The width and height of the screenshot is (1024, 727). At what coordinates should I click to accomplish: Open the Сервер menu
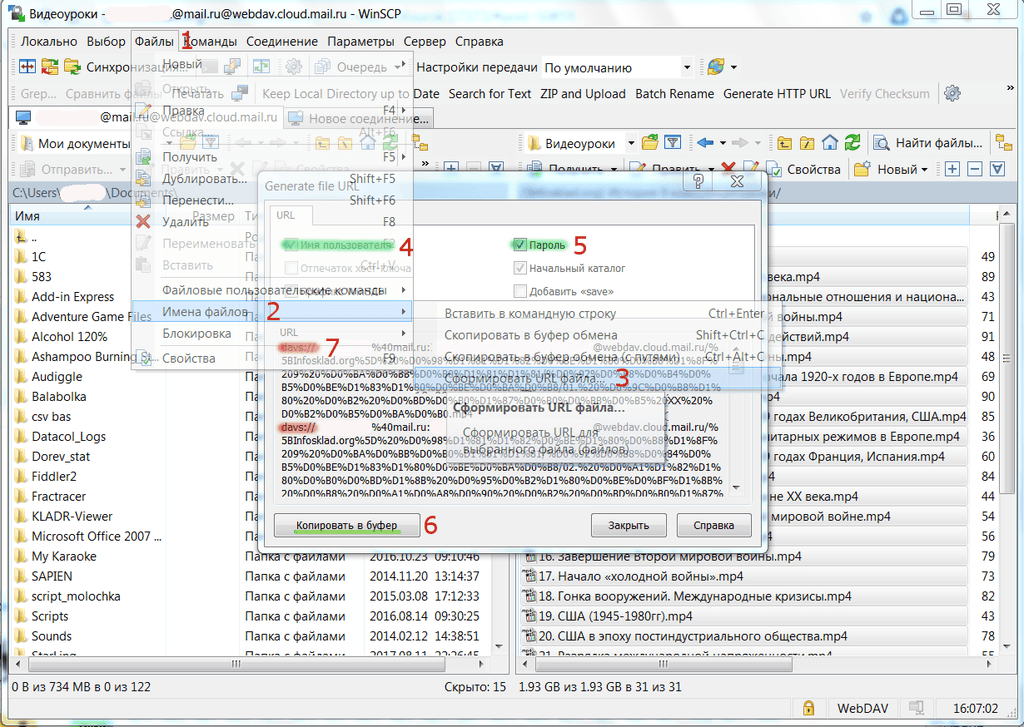pos(424,41)
